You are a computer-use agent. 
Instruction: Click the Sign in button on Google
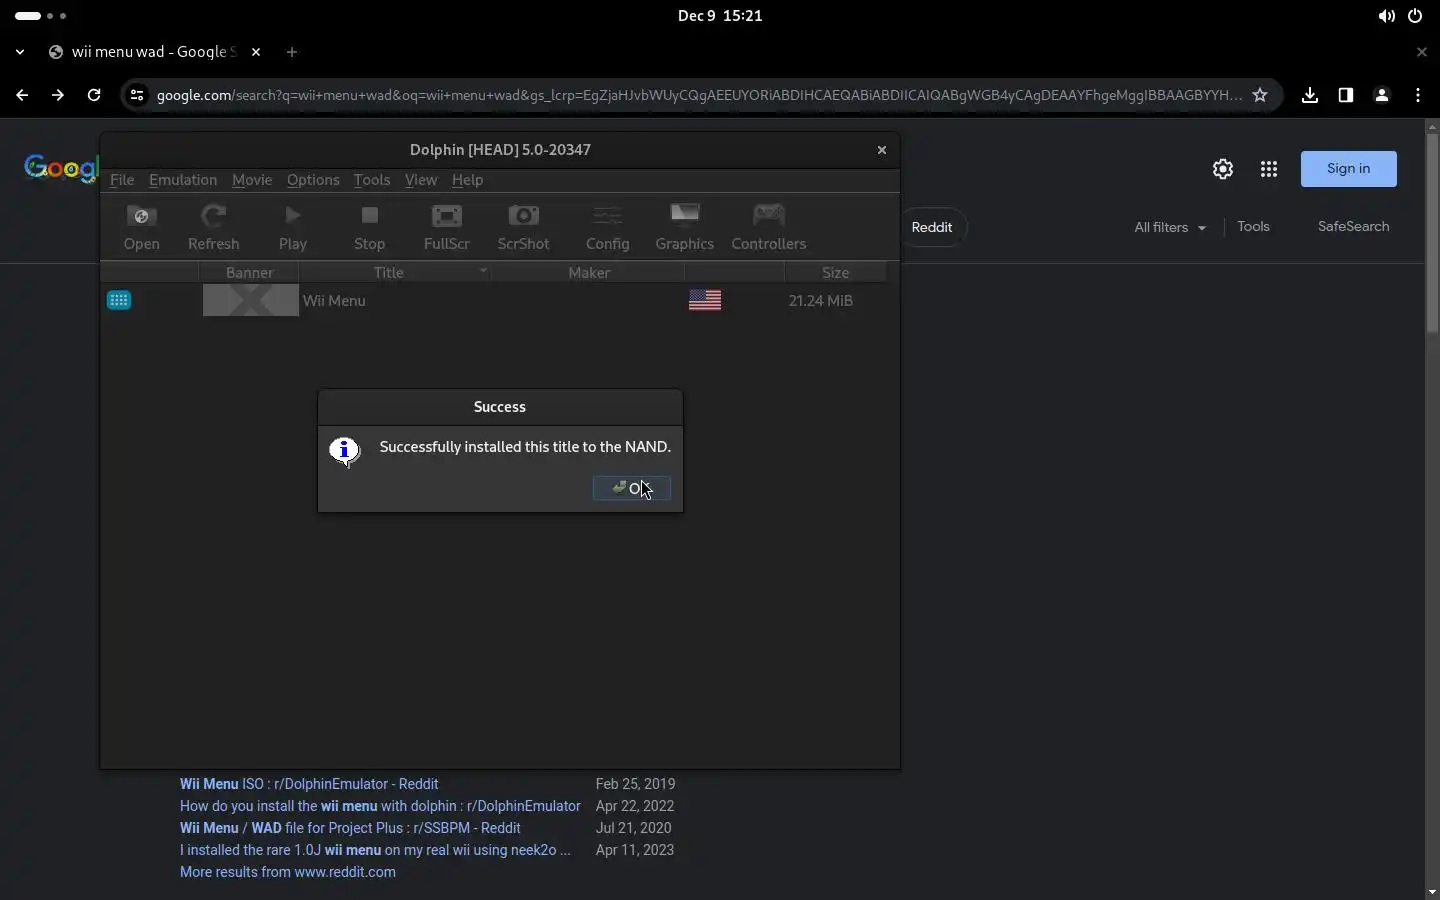tap(1349, 169)
